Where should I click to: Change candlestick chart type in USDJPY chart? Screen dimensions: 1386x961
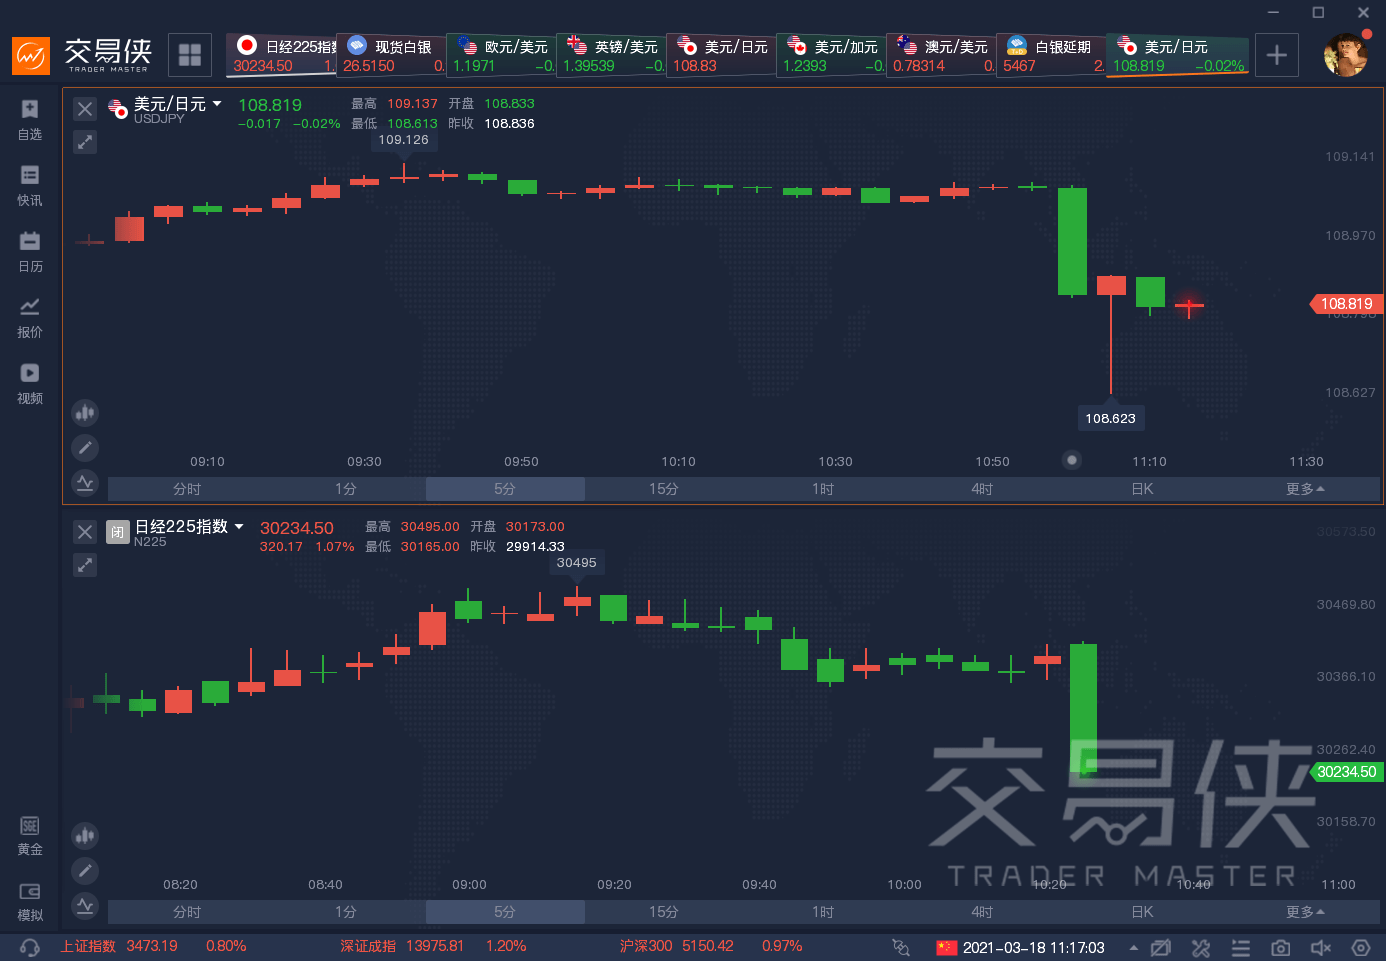(85, 412)
